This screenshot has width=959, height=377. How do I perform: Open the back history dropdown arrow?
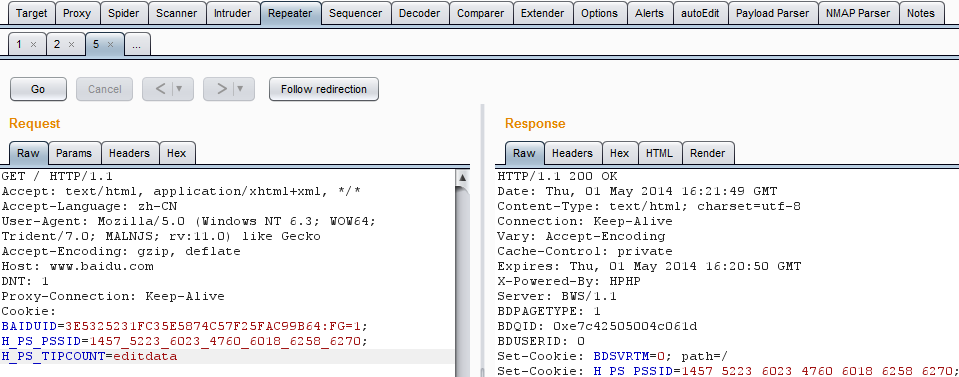(x=180, y=89)
